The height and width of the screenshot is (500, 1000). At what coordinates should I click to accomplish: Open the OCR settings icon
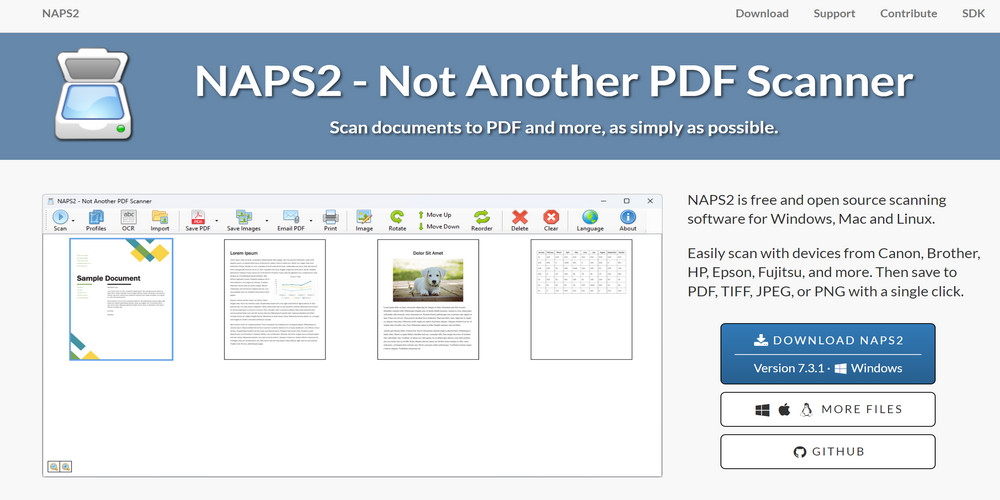pyautogui.click(x=129, y=220)
